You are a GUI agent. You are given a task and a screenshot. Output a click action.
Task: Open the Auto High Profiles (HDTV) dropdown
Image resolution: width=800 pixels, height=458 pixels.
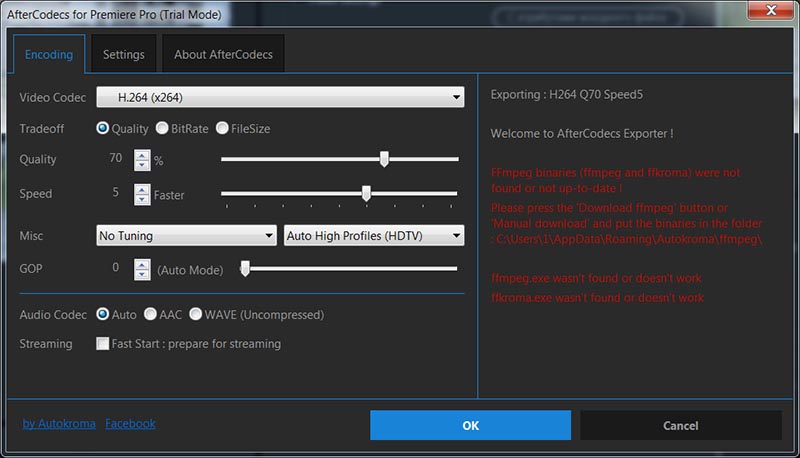[x=374, y=235]
